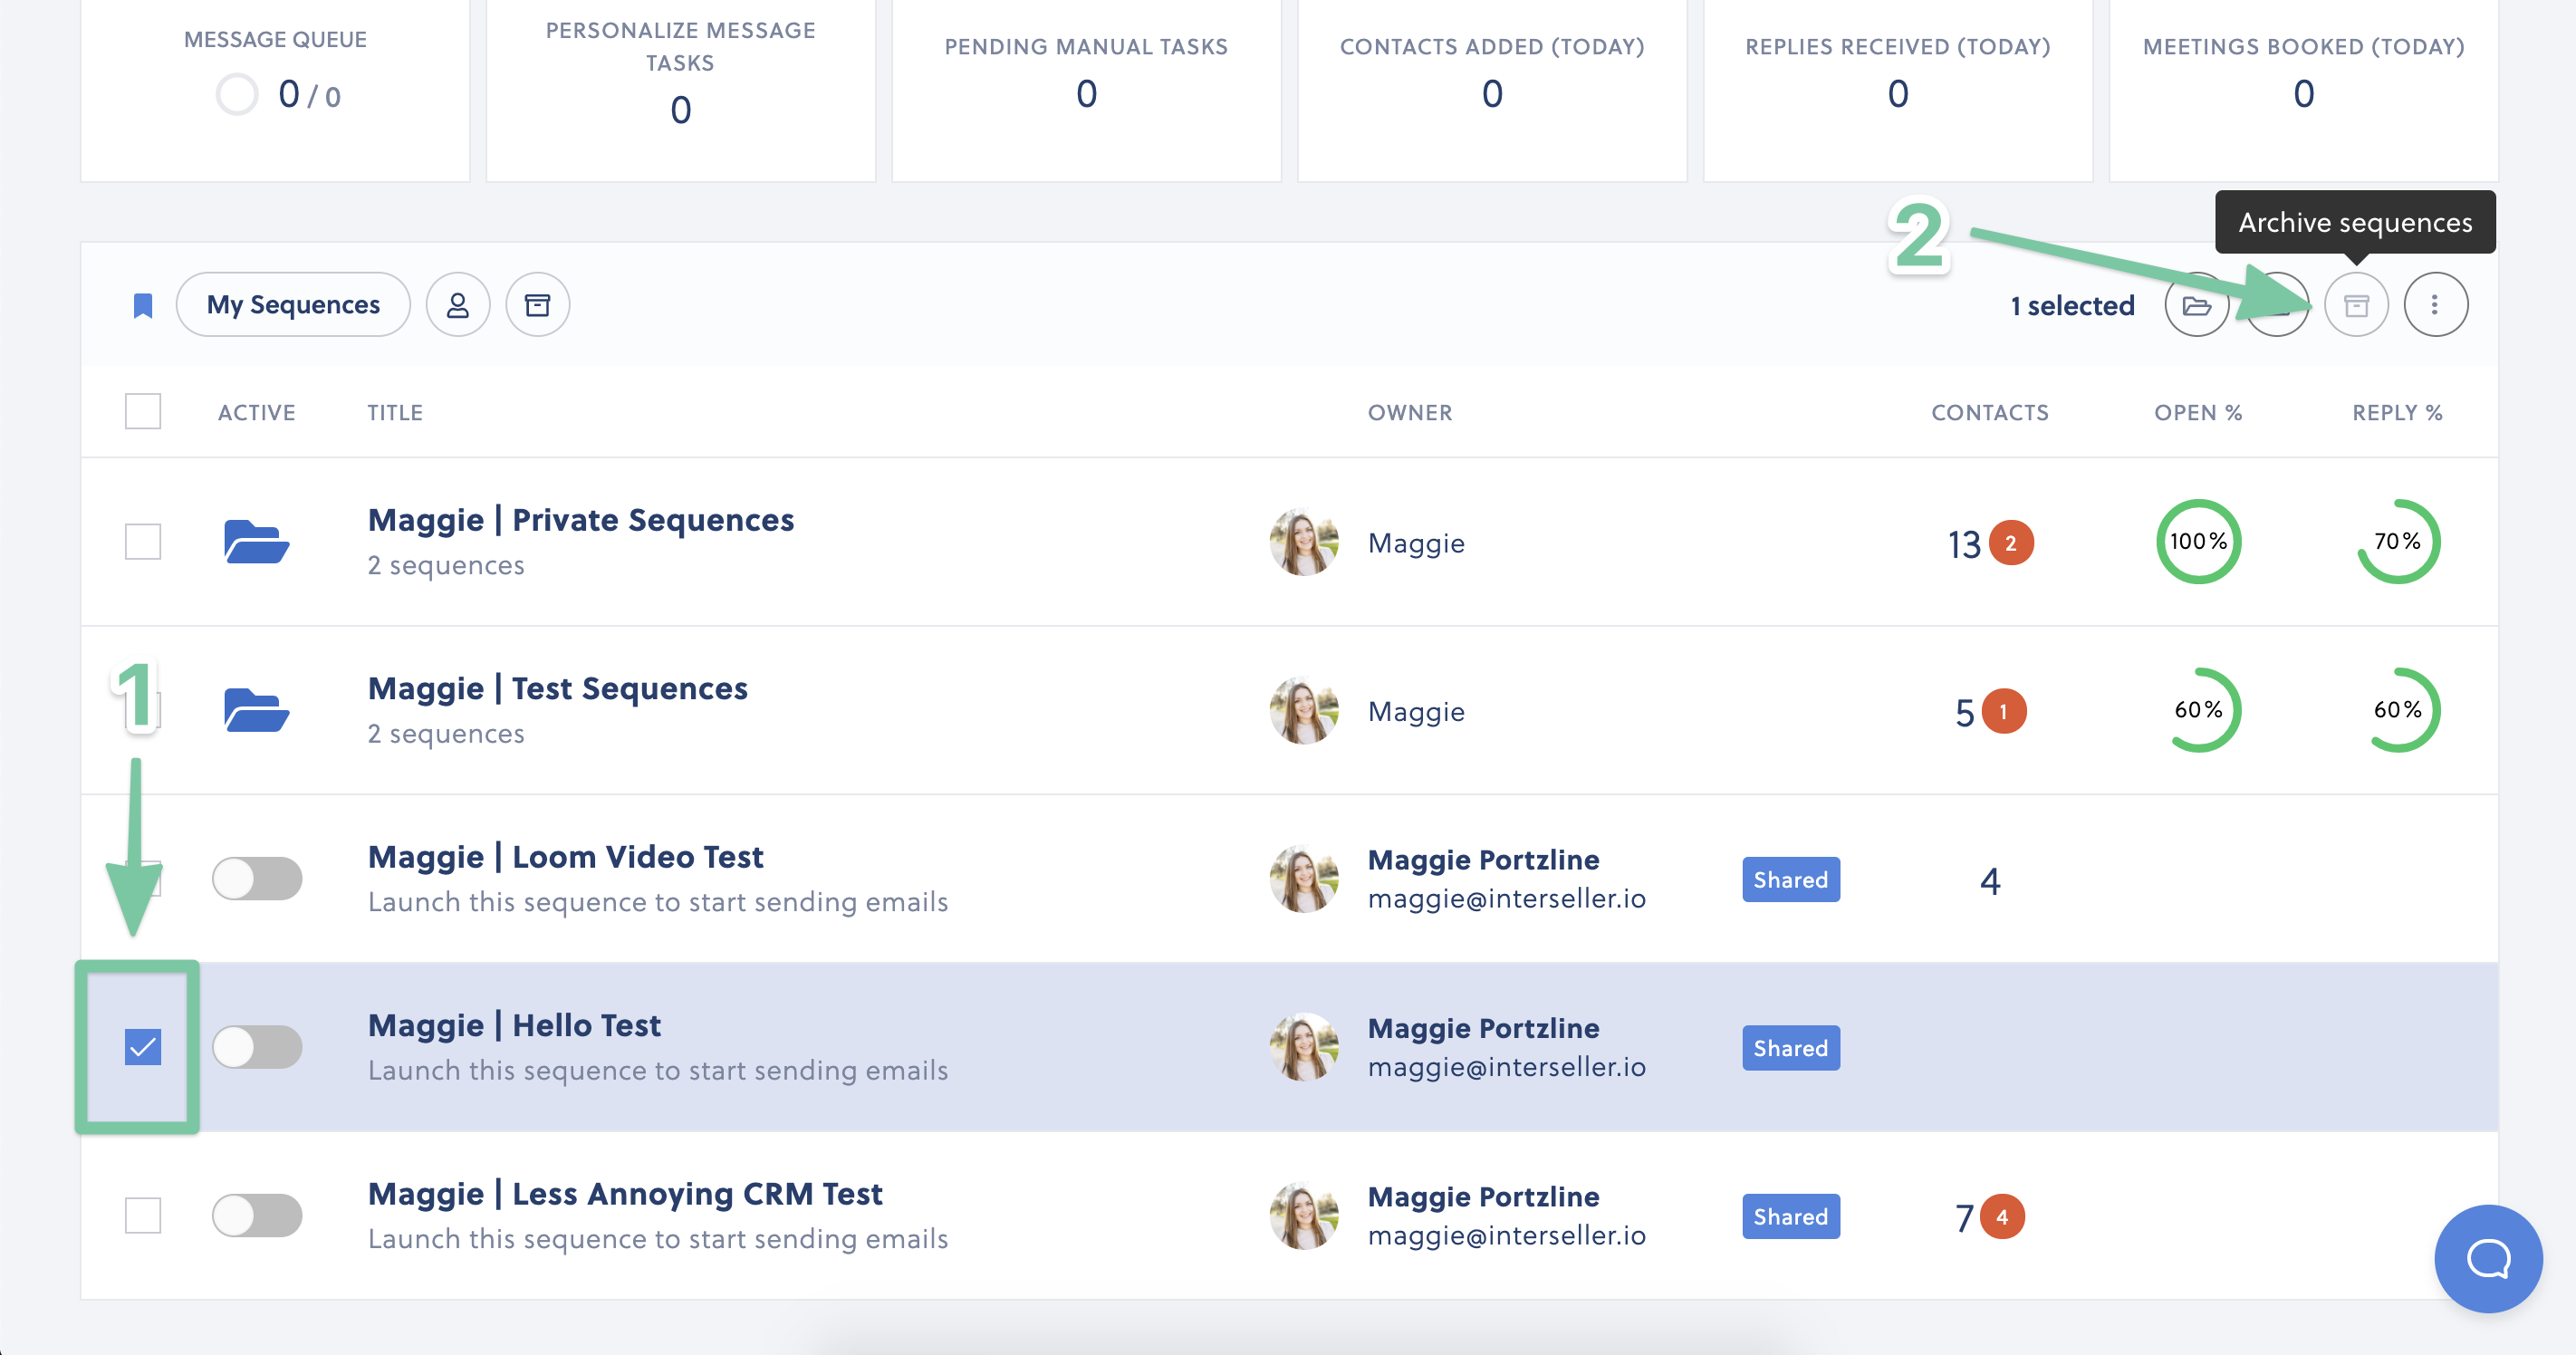This screenshot has width=2576, height=1355.
Task: Click the archive filter icon in the toolbar
Action: (x=537, y=304)
